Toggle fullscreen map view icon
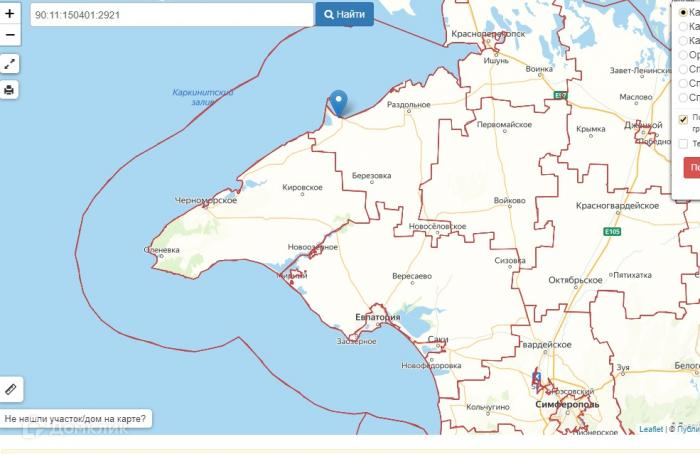Image resolution: width=700 pixels, height=454 pixels. coord(9,64)
